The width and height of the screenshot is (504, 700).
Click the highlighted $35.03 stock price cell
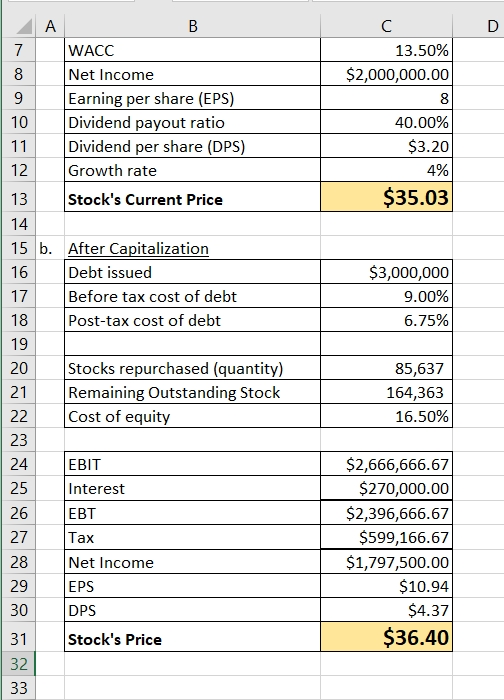(x=386, y=197)
